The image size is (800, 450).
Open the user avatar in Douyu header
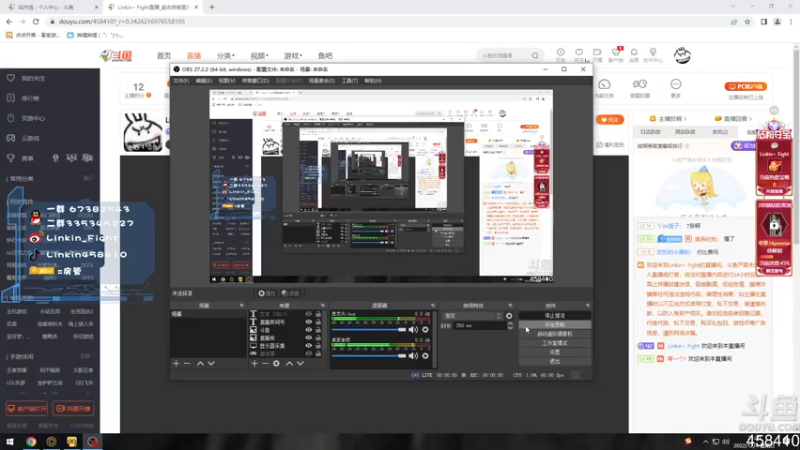[x=682, y=55]
